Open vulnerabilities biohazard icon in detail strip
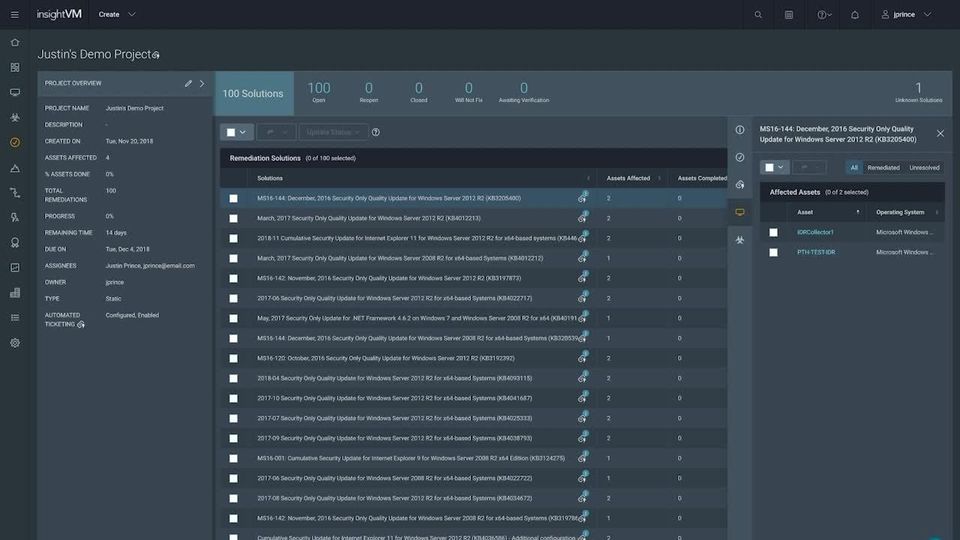The height and width of the screenshot is (540, 960). 740,240
